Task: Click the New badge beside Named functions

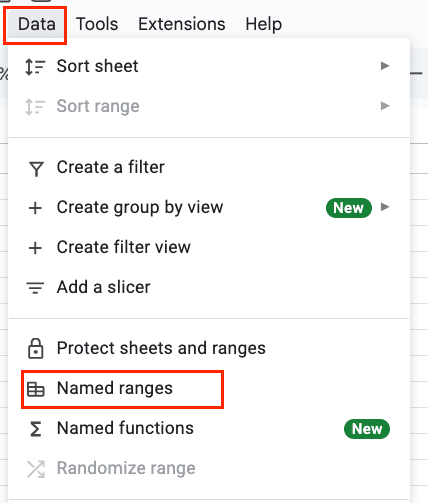Action: click(x=367, y=429)
